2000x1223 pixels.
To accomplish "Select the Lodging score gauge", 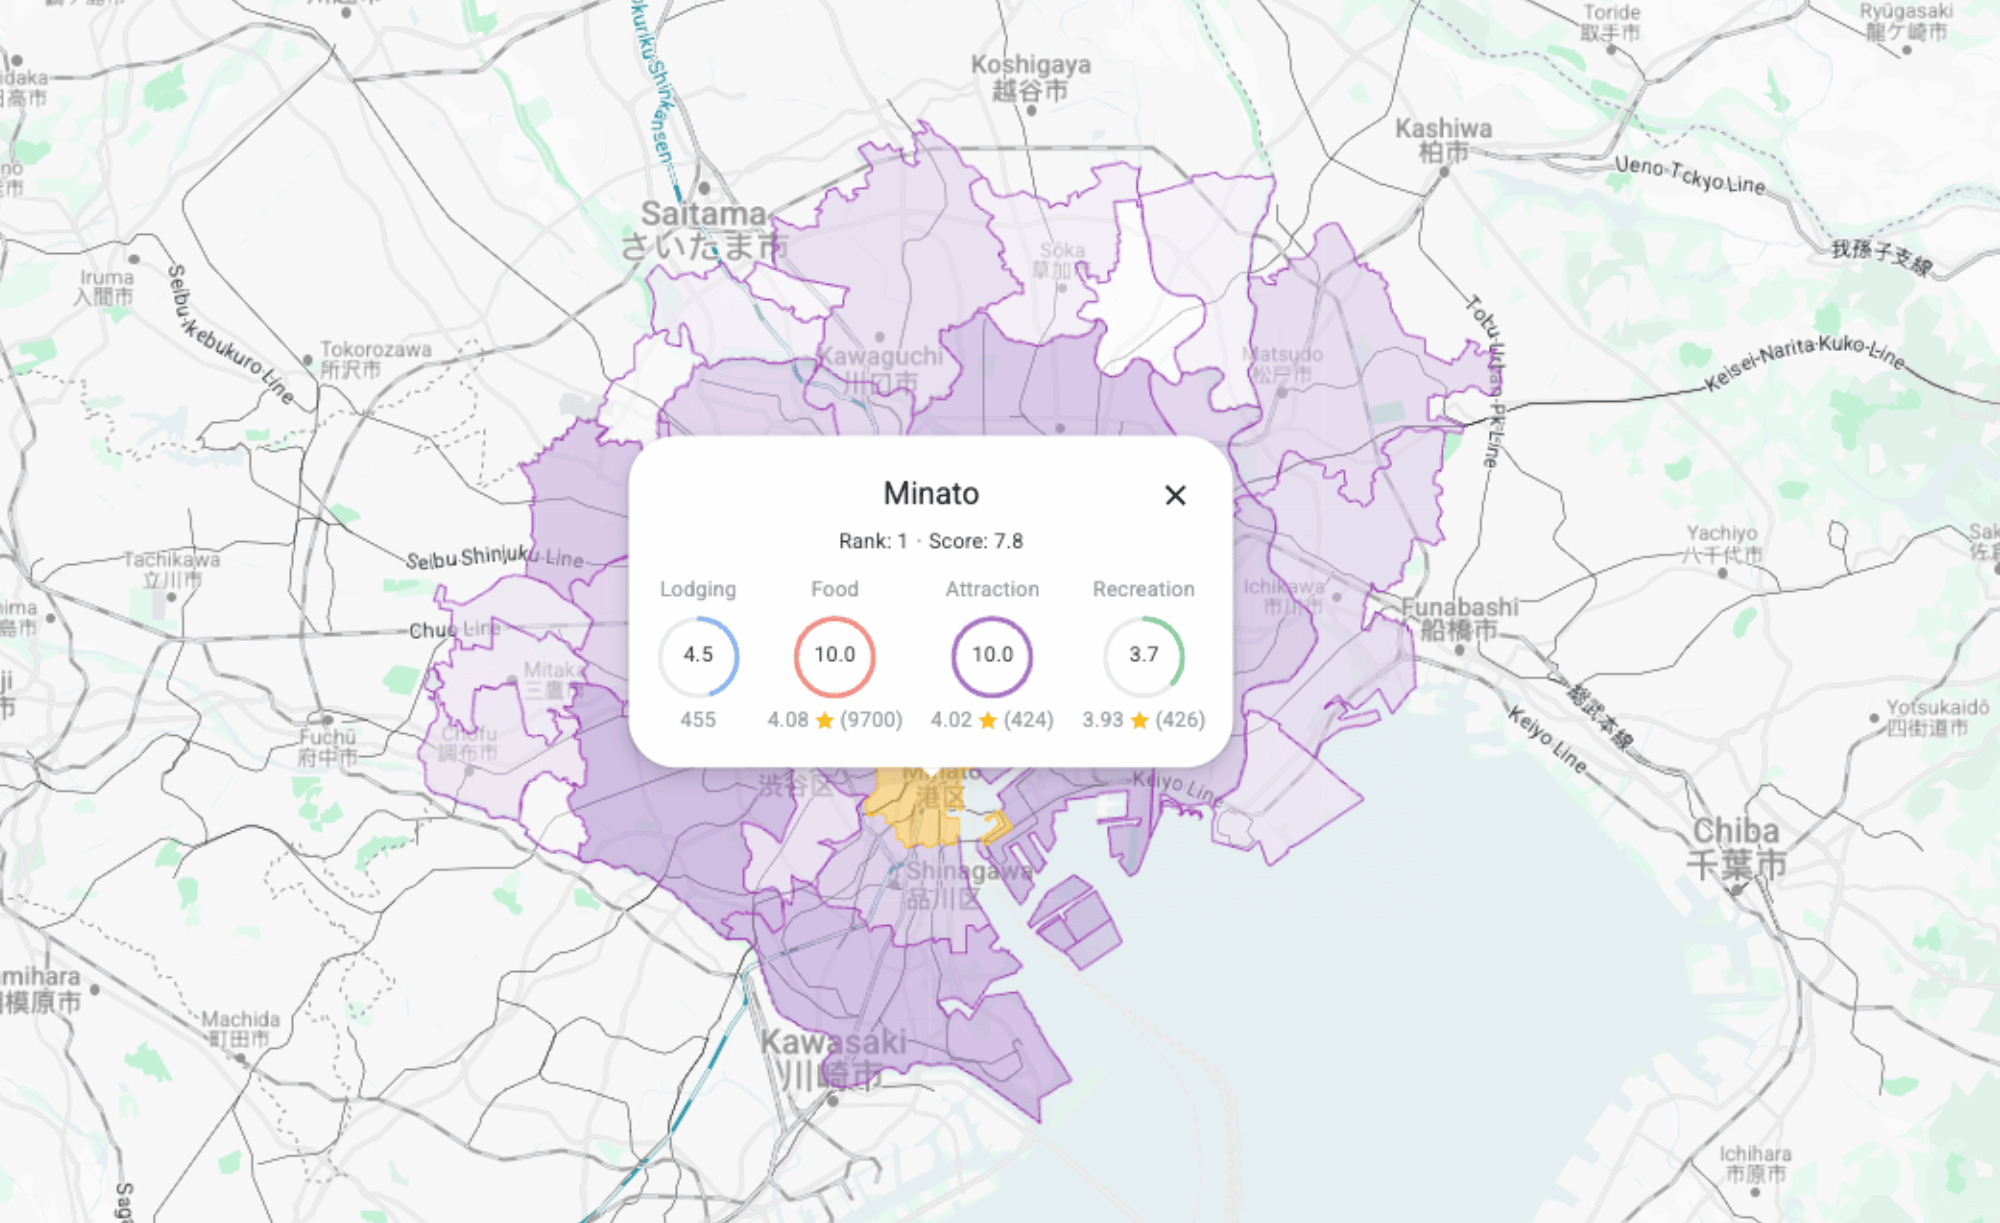I will pyautogui.click(x=699, y=655).
